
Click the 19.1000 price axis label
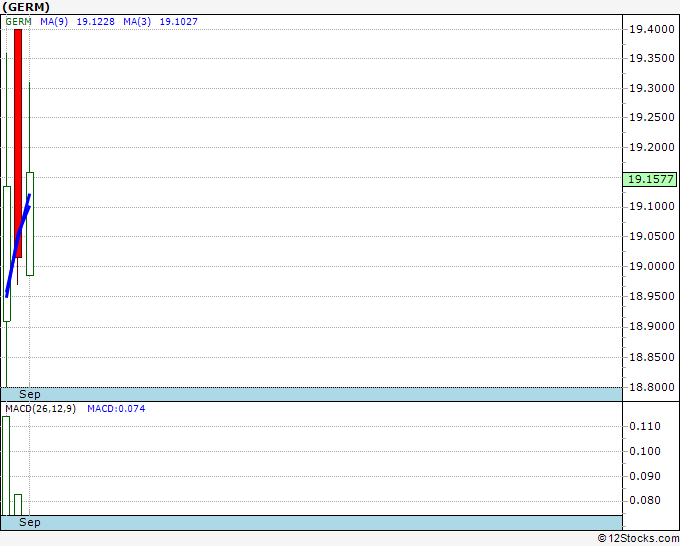pyautogui.click(x=652, y=206)
